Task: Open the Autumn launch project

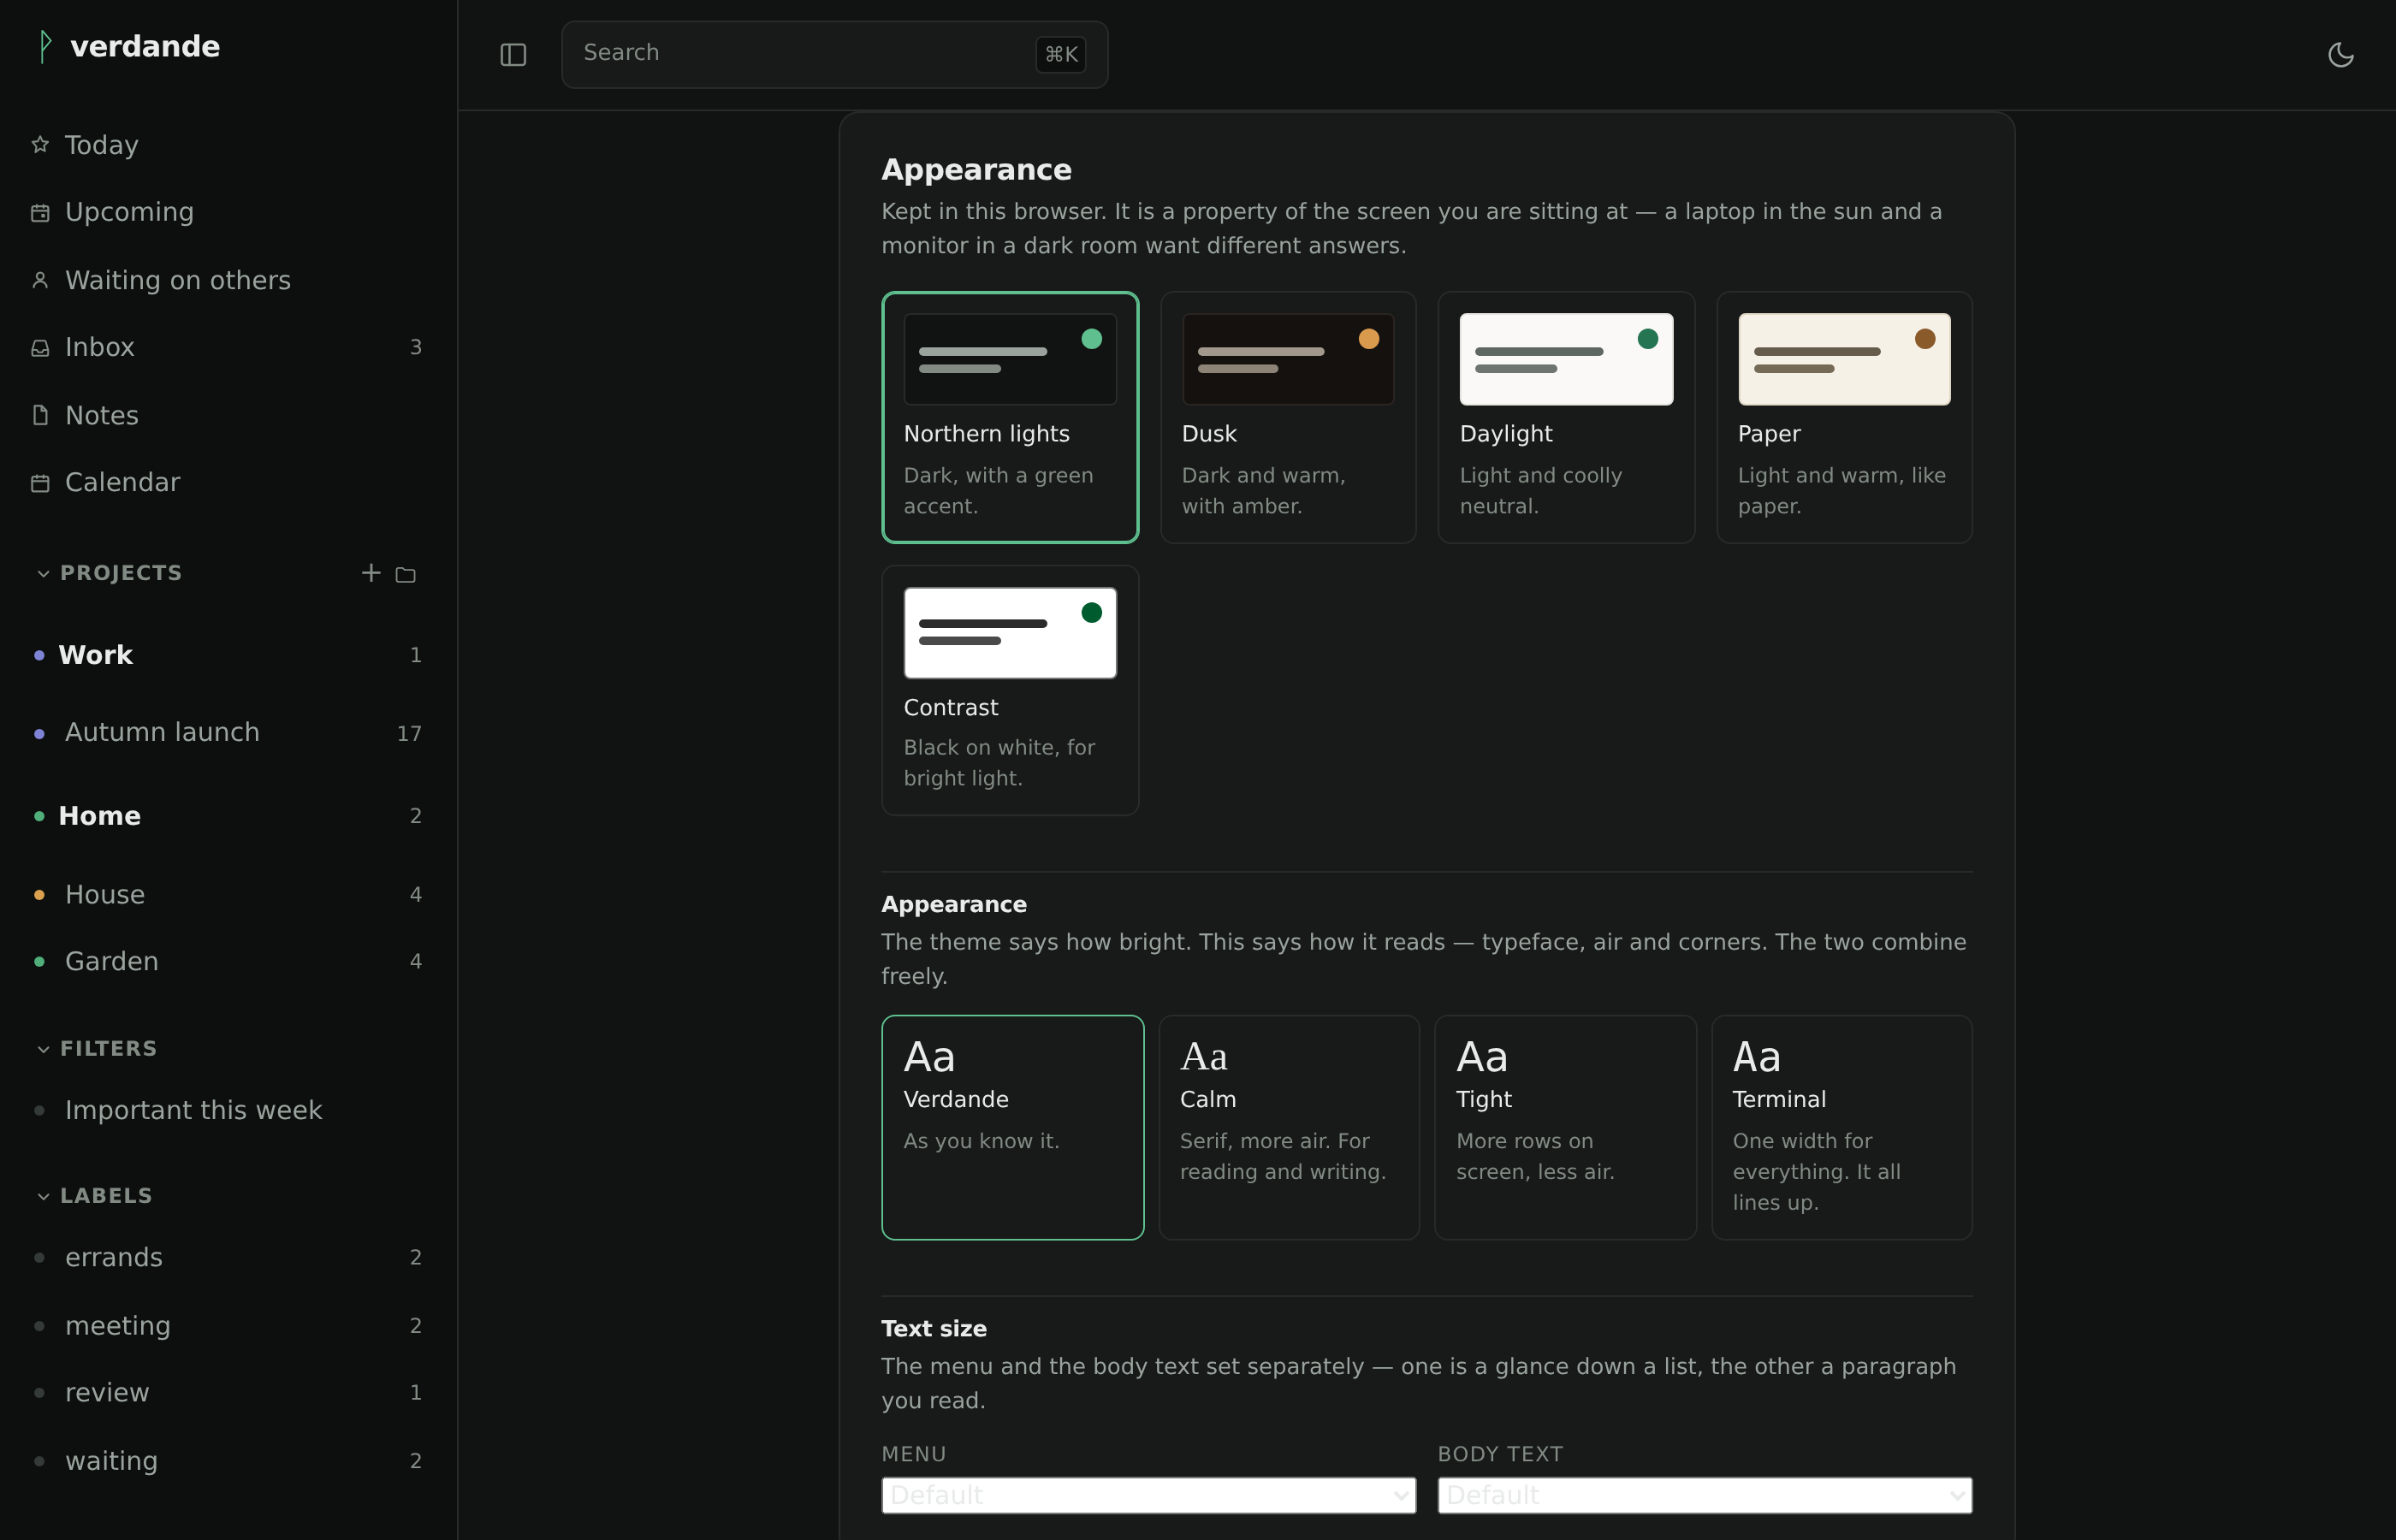Action: [228, 733]
